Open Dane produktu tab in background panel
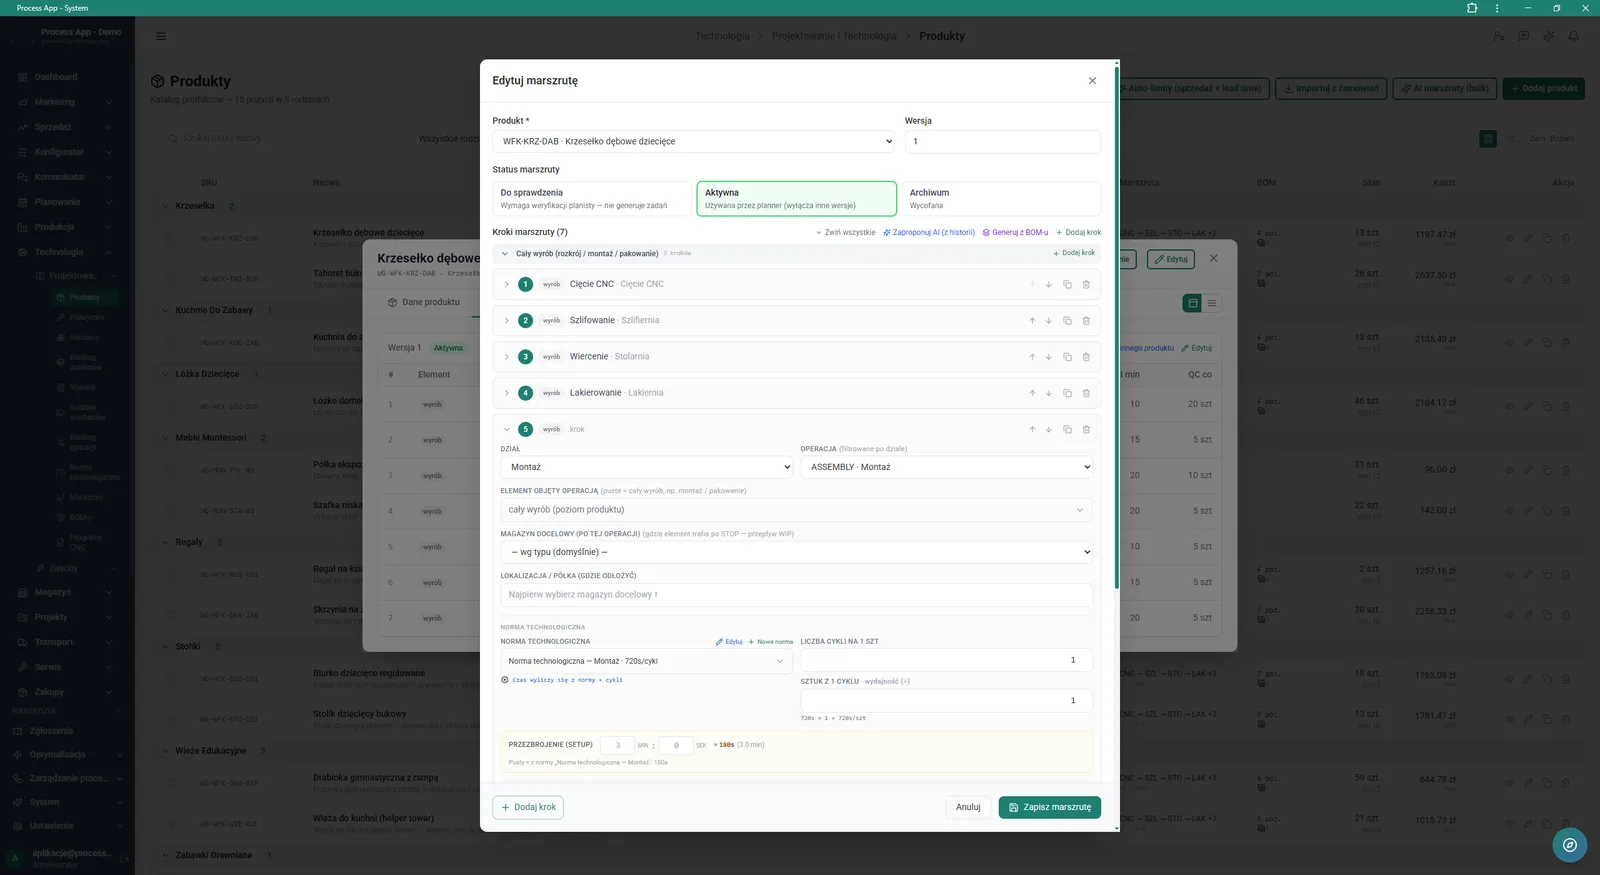The image size is (1600, 875). 424,302
